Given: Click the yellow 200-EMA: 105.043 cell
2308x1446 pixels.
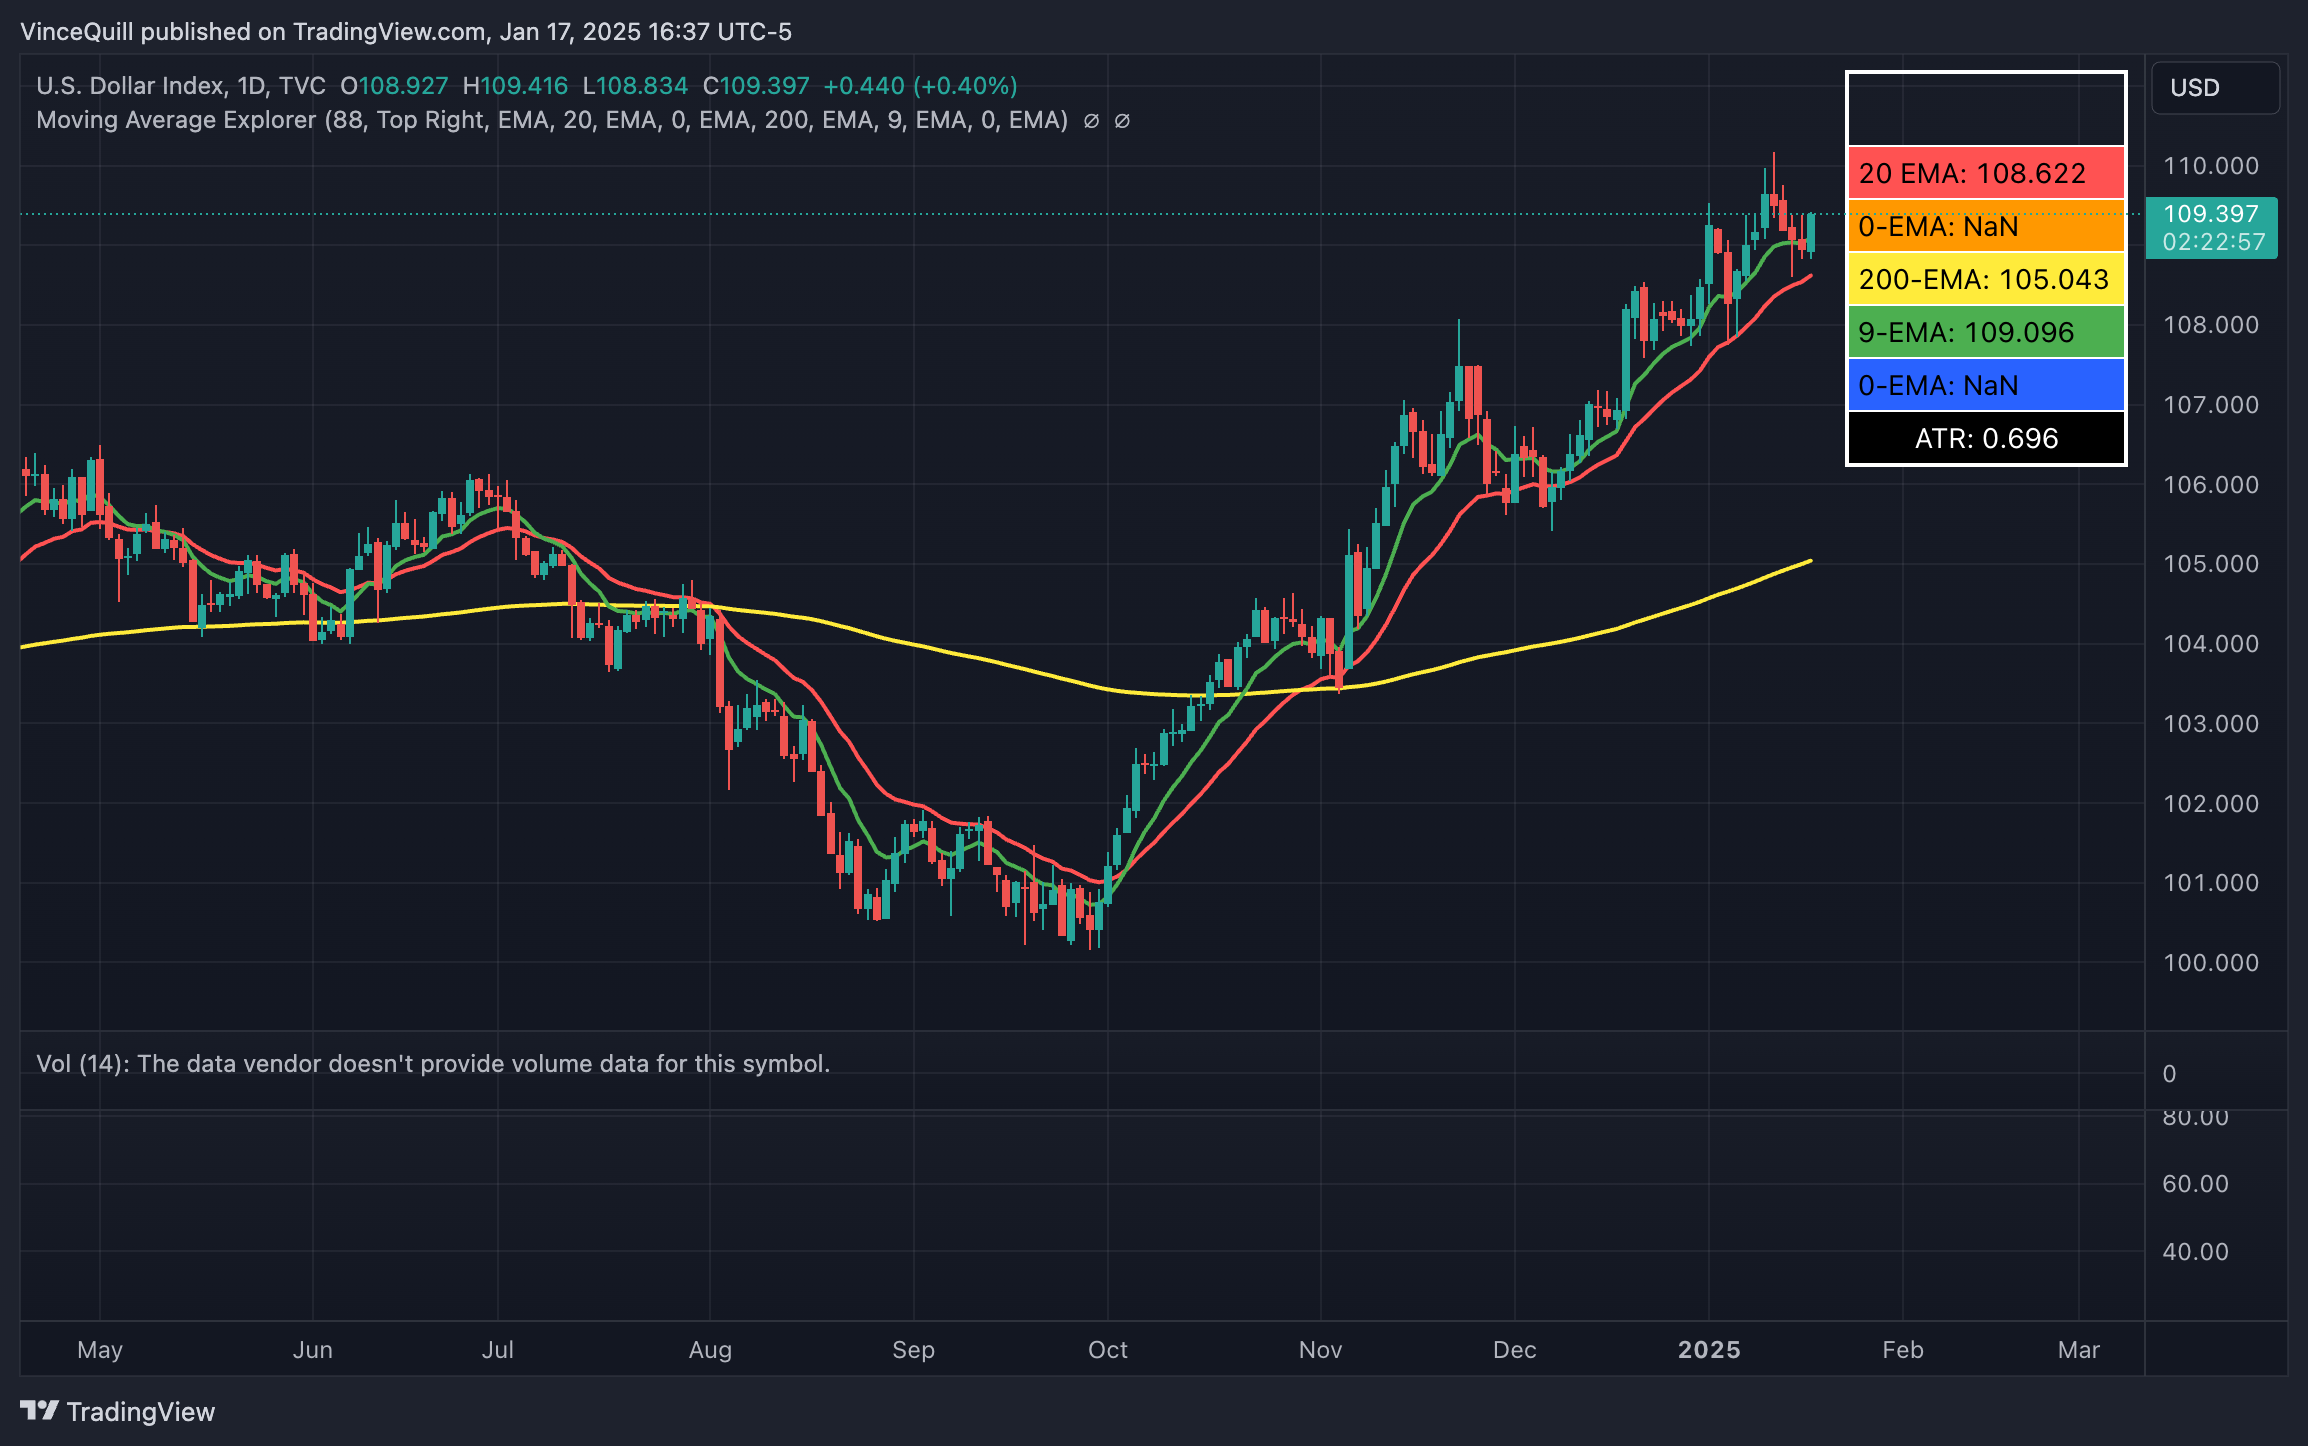Looking at the screenshot, I should click(1985, 279).
